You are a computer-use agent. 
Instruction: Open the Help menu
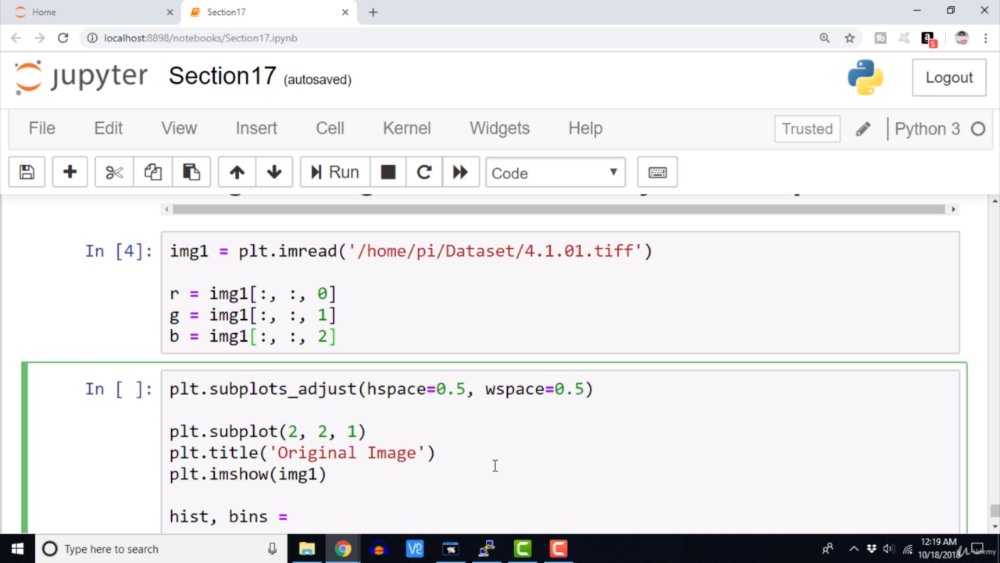(585, 128)
